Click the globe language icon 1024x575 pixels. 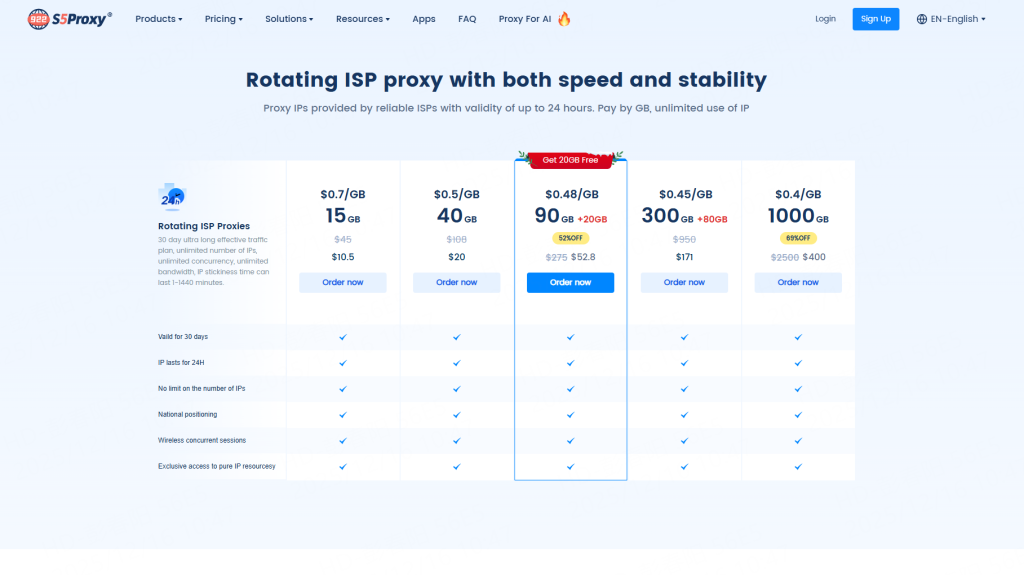coord(922,19)
